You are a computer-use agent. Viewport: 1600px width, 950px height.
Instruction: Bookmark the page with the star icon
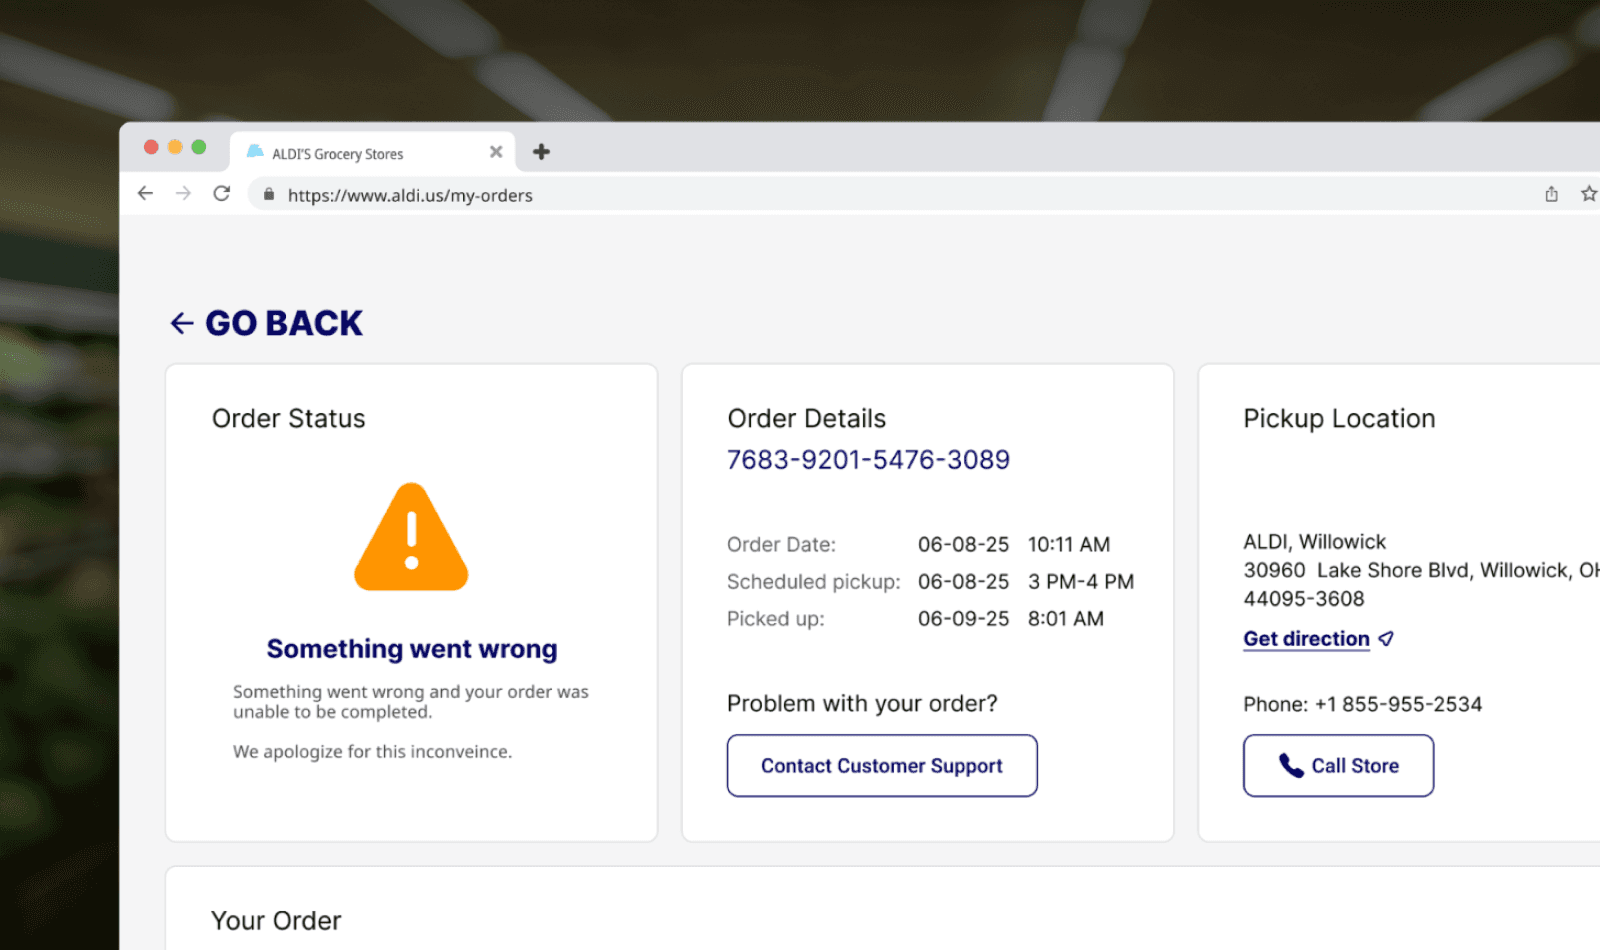click(1588, 194)
